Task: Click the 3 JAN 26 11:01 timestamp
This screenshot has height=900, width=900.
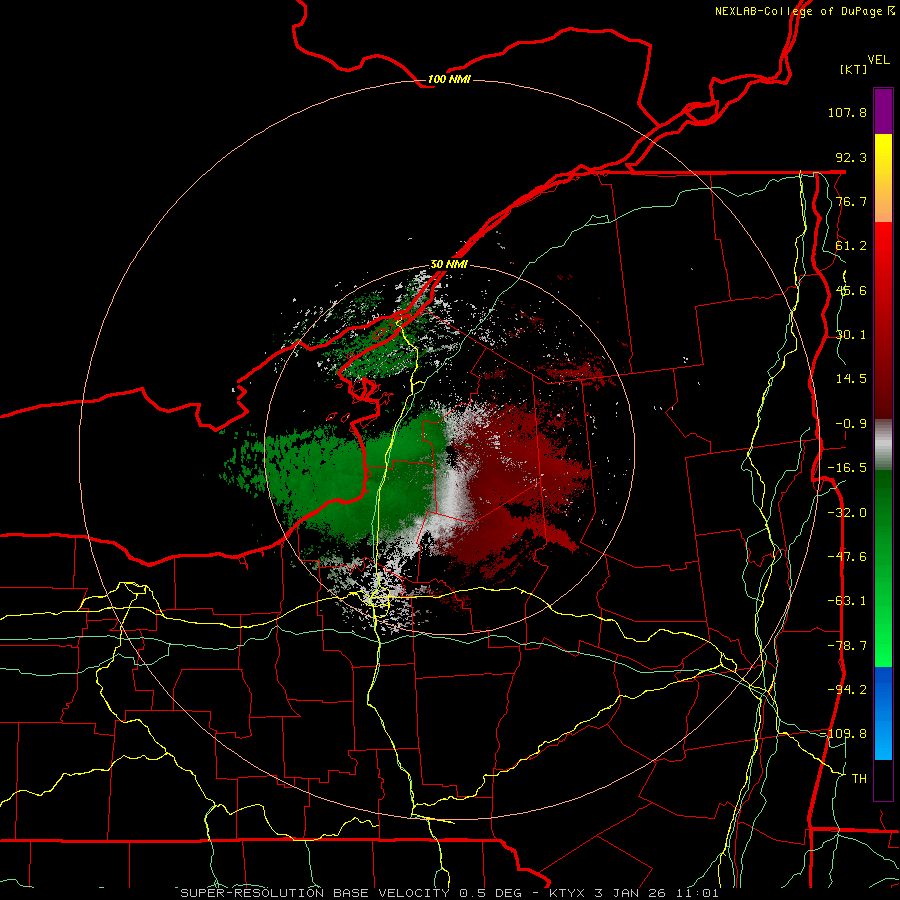Action: 657,893
